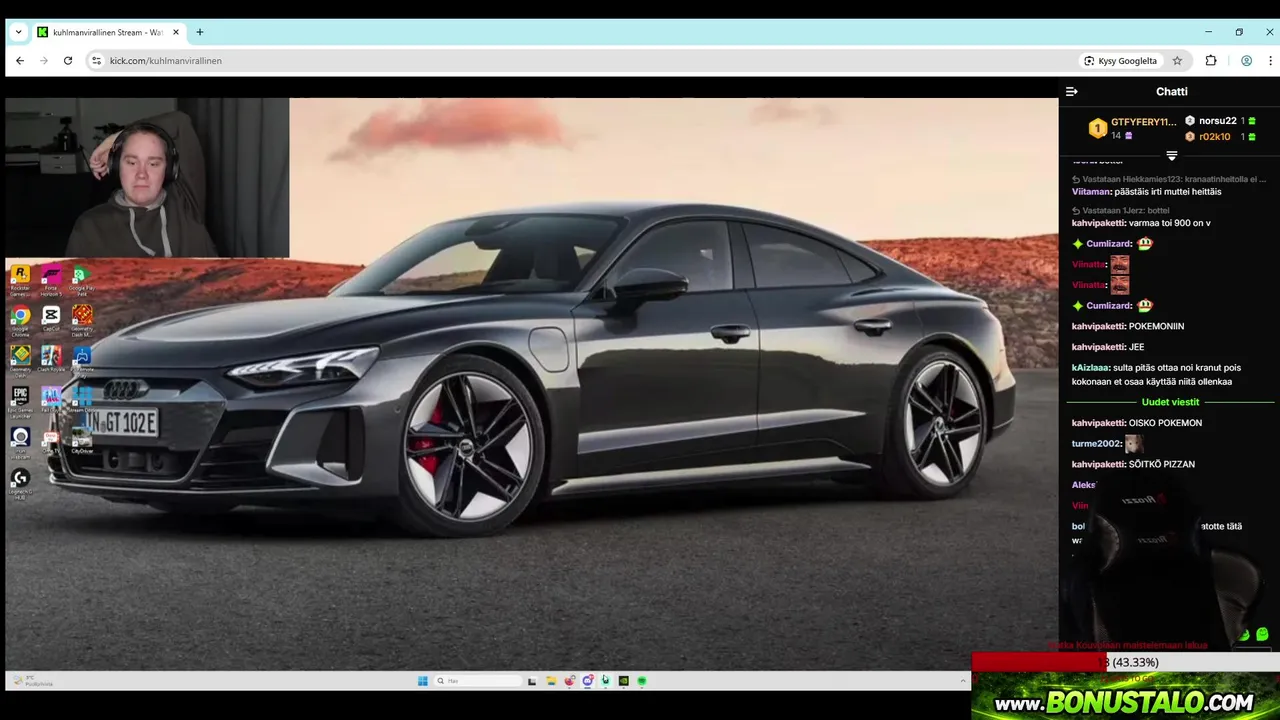This screenshot has height=720, width=1280.
Task: Open a new browser tab
Action: [x=200, y=32]
